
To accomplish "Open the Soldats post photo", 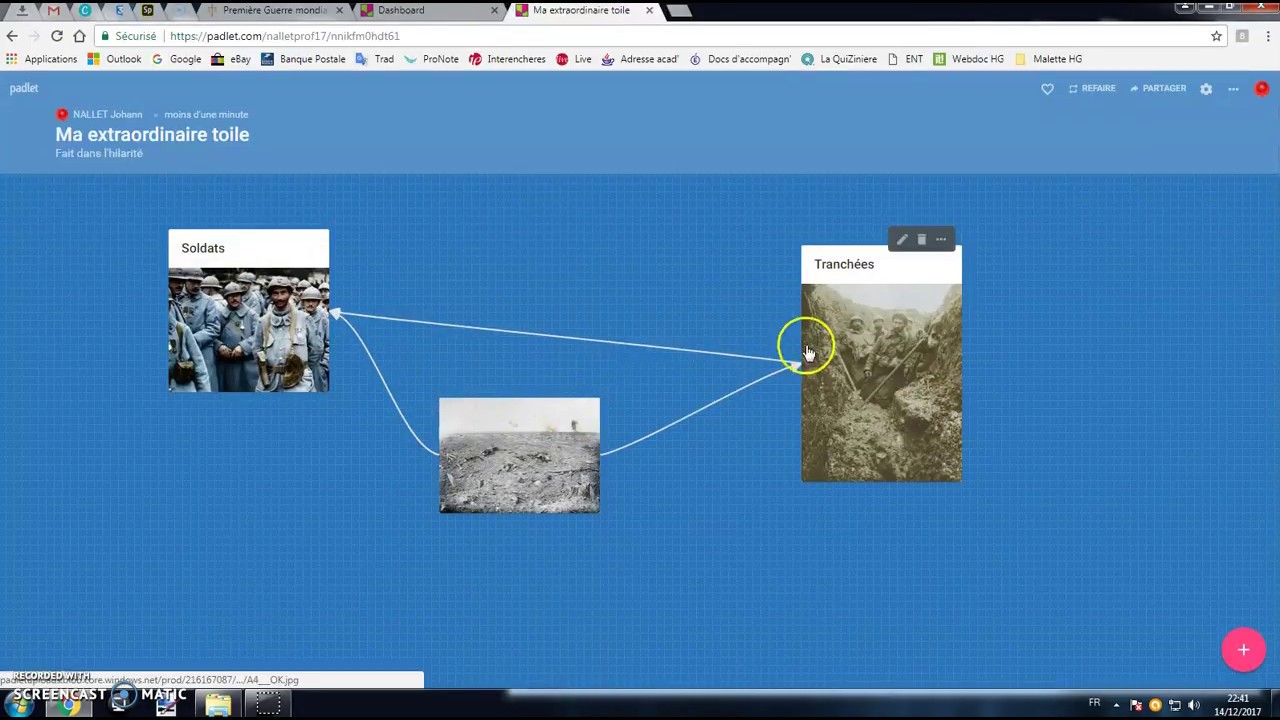I will [x=249, y=329].
